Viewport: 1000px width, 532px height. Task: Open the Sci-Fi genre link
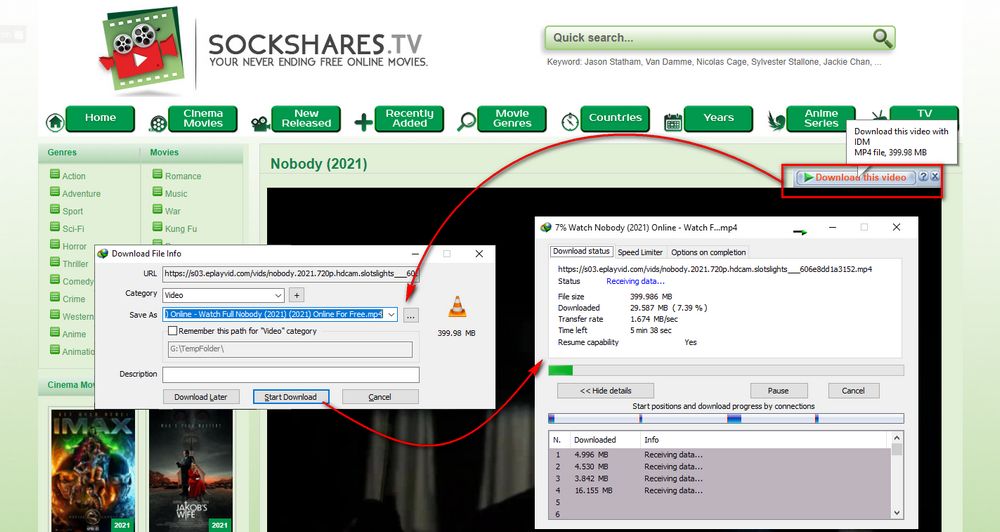click(x=73, y=228)
